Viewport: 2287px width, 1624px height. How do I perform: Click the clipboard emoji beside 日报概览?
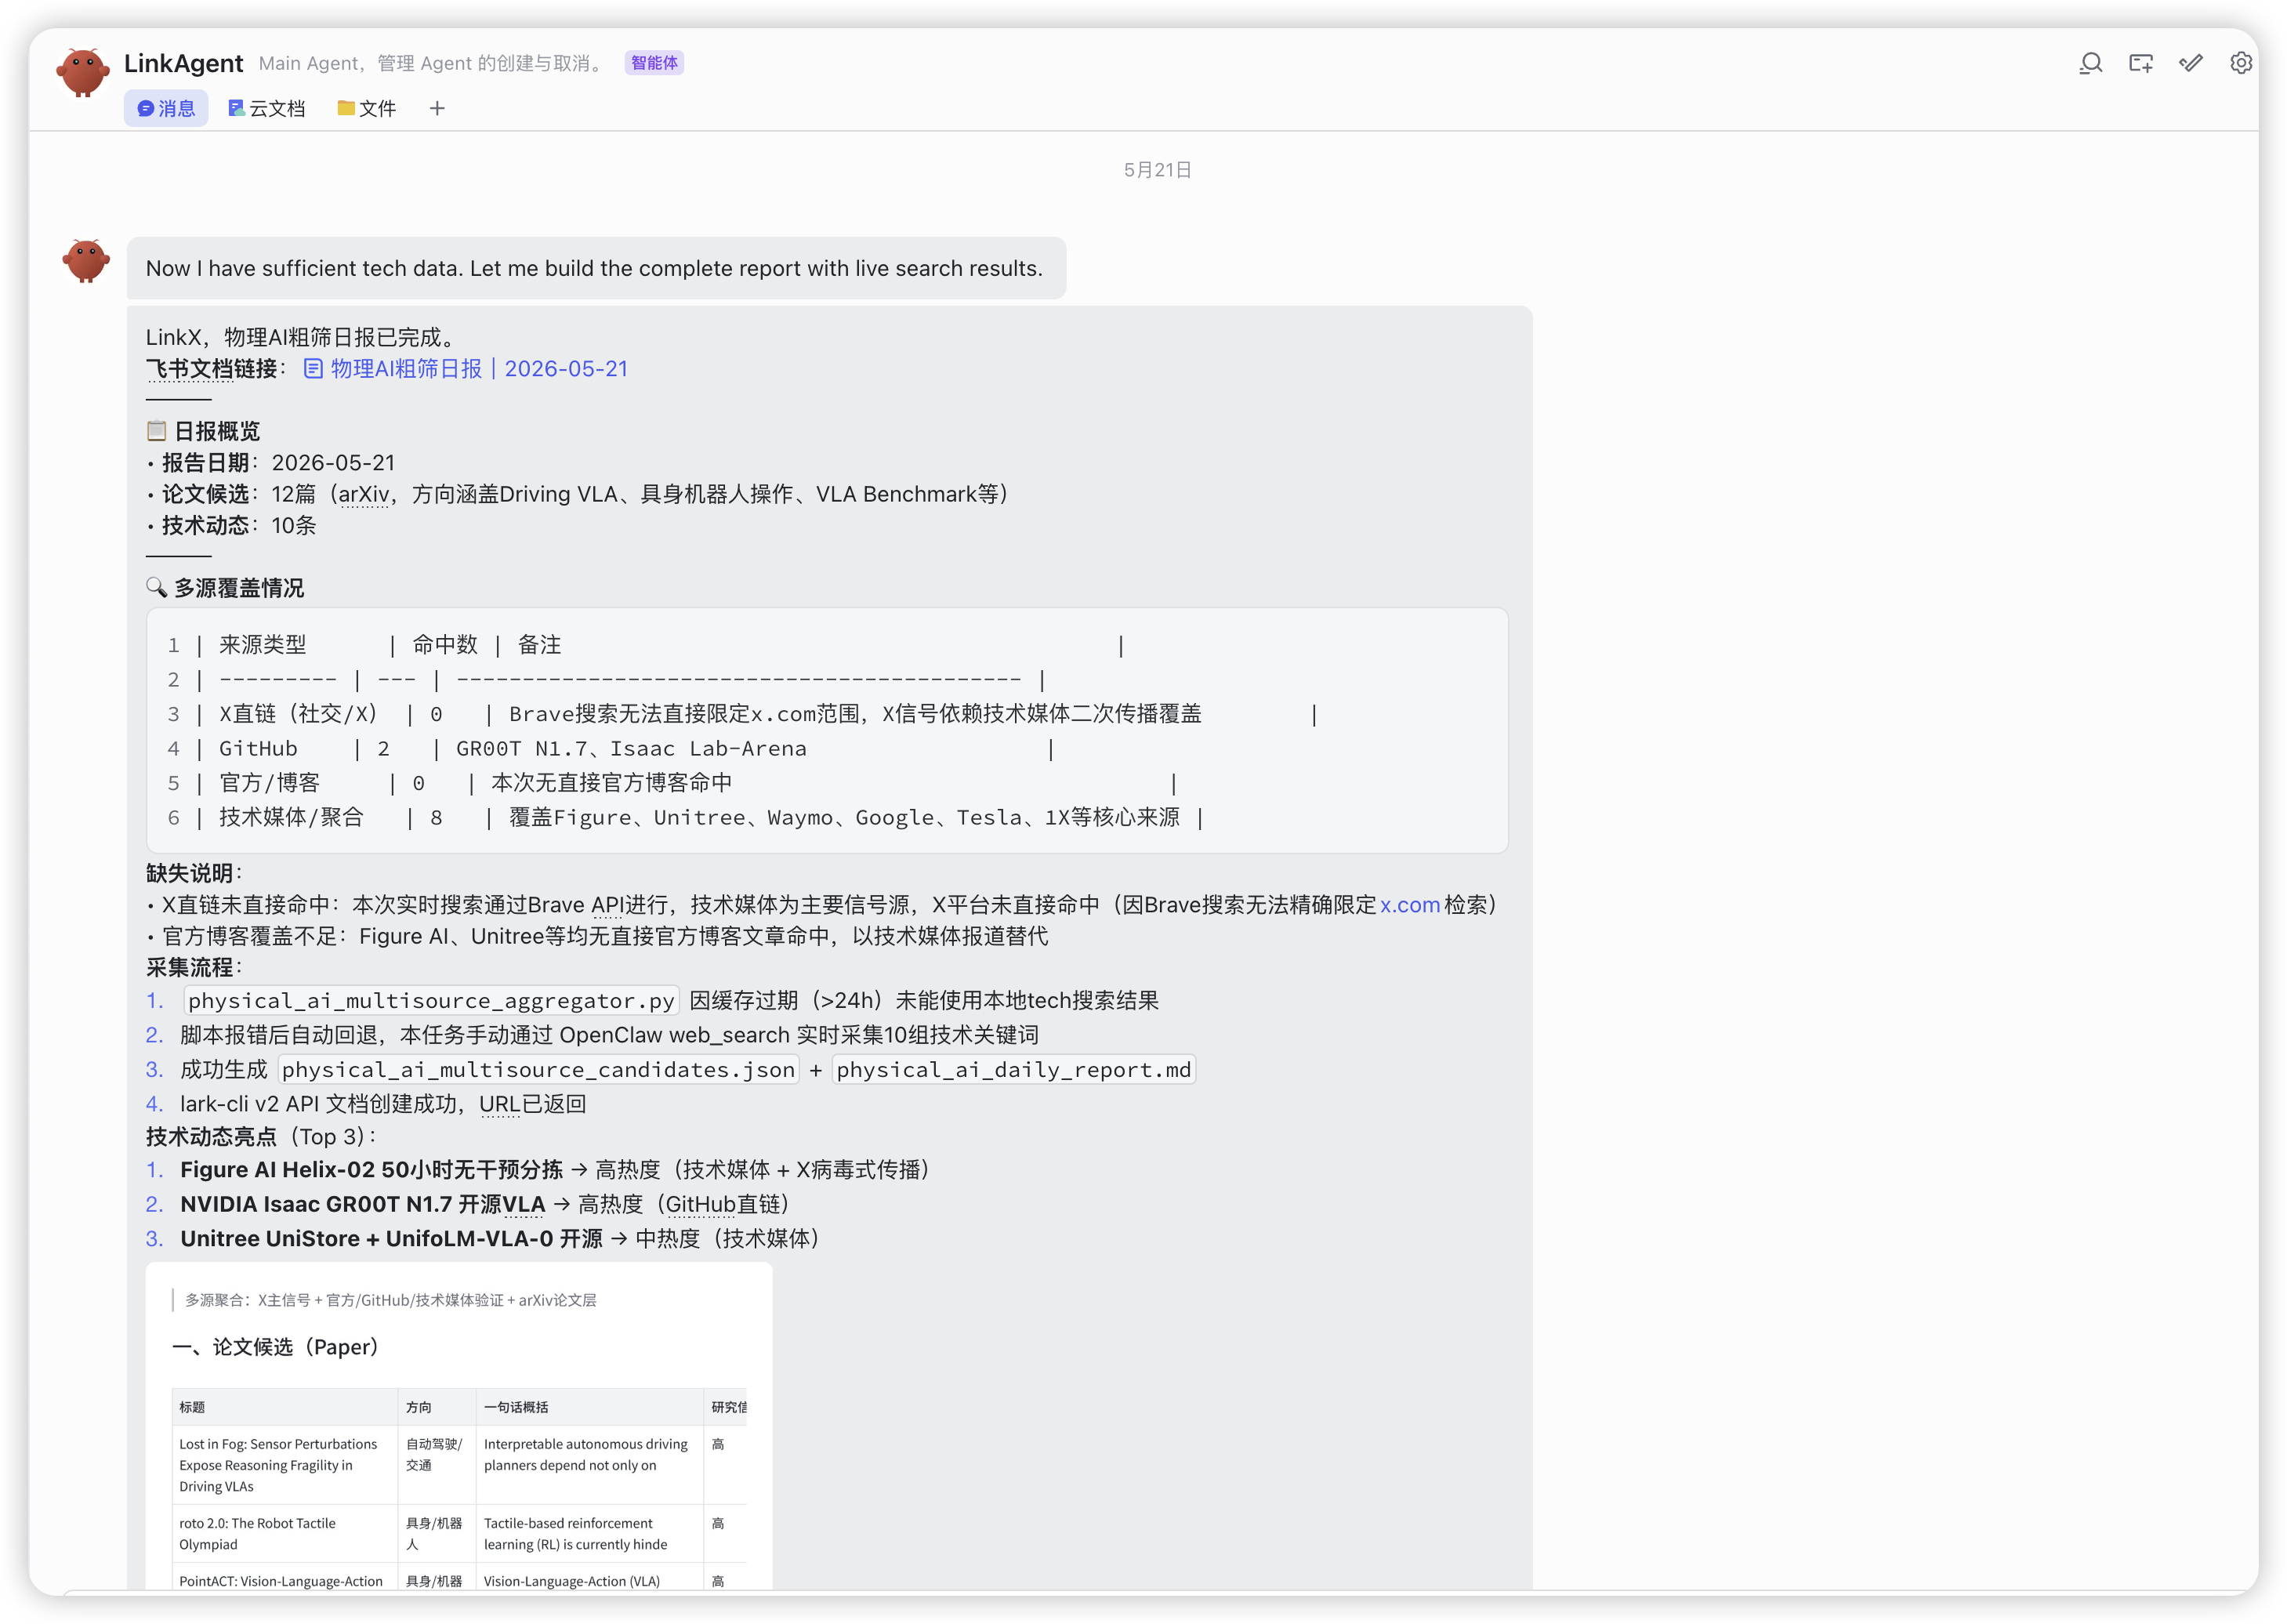click(156, 431)
